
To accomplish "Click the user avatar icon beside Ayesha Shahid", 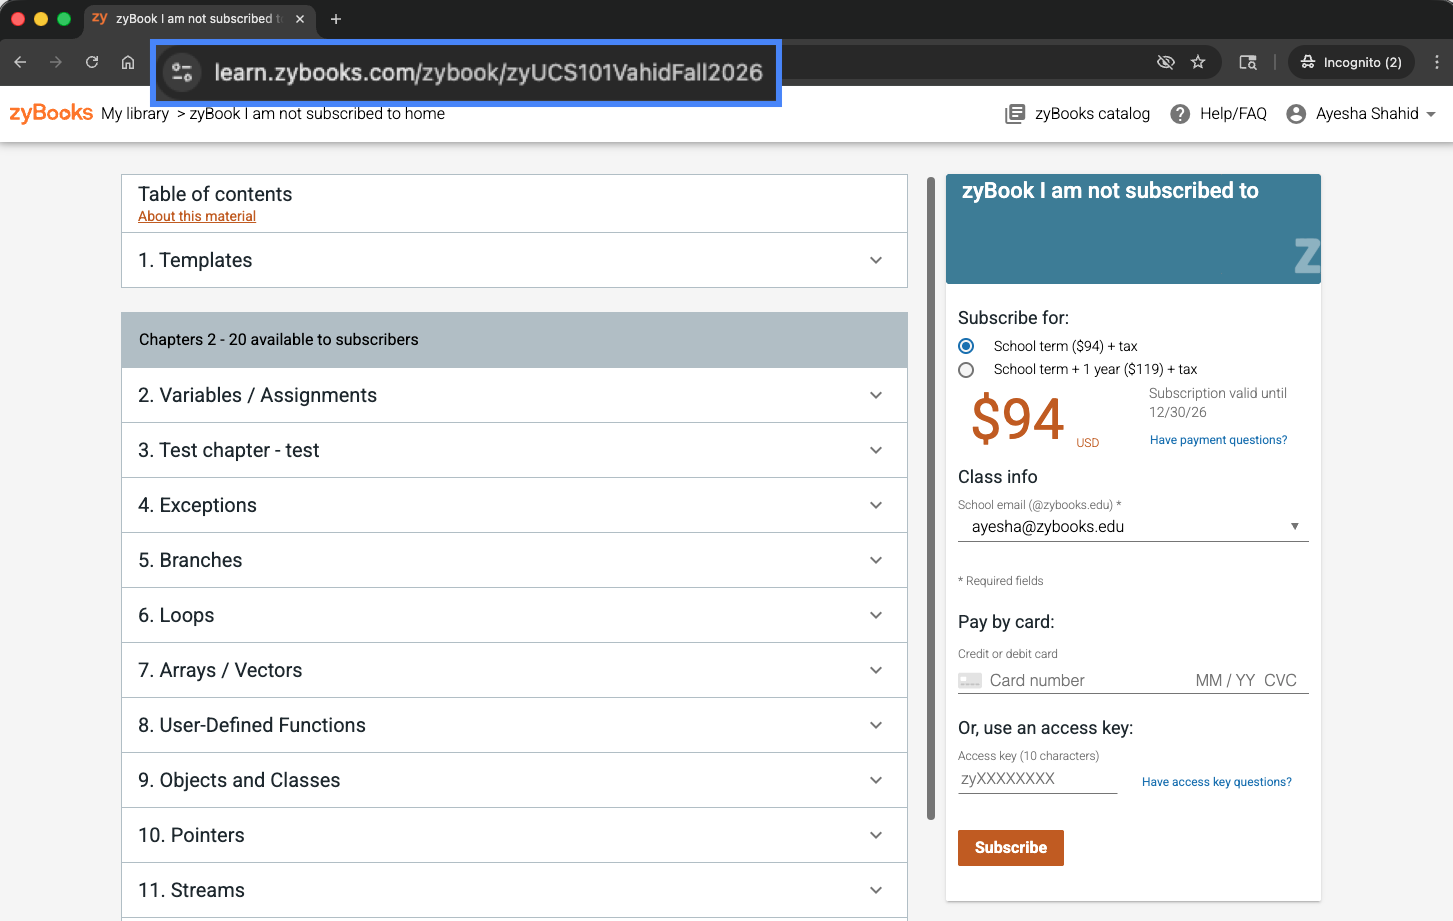I will (1296, 114).
